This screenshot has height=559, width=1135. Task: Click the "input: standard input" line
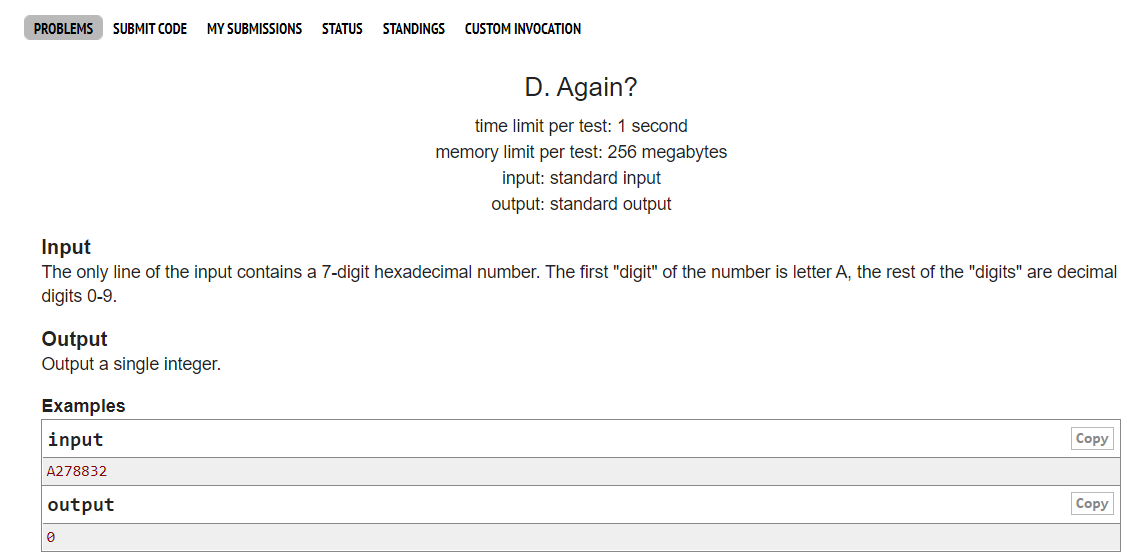tap(581, 178)
